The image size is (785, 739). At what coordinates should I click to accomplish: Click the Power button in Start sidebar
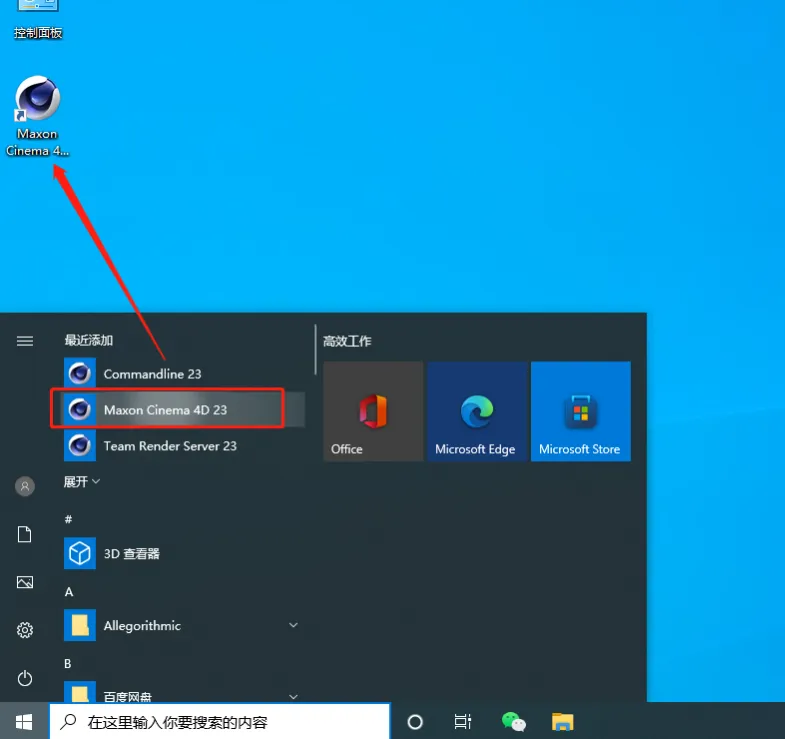[x=25, y=678]
